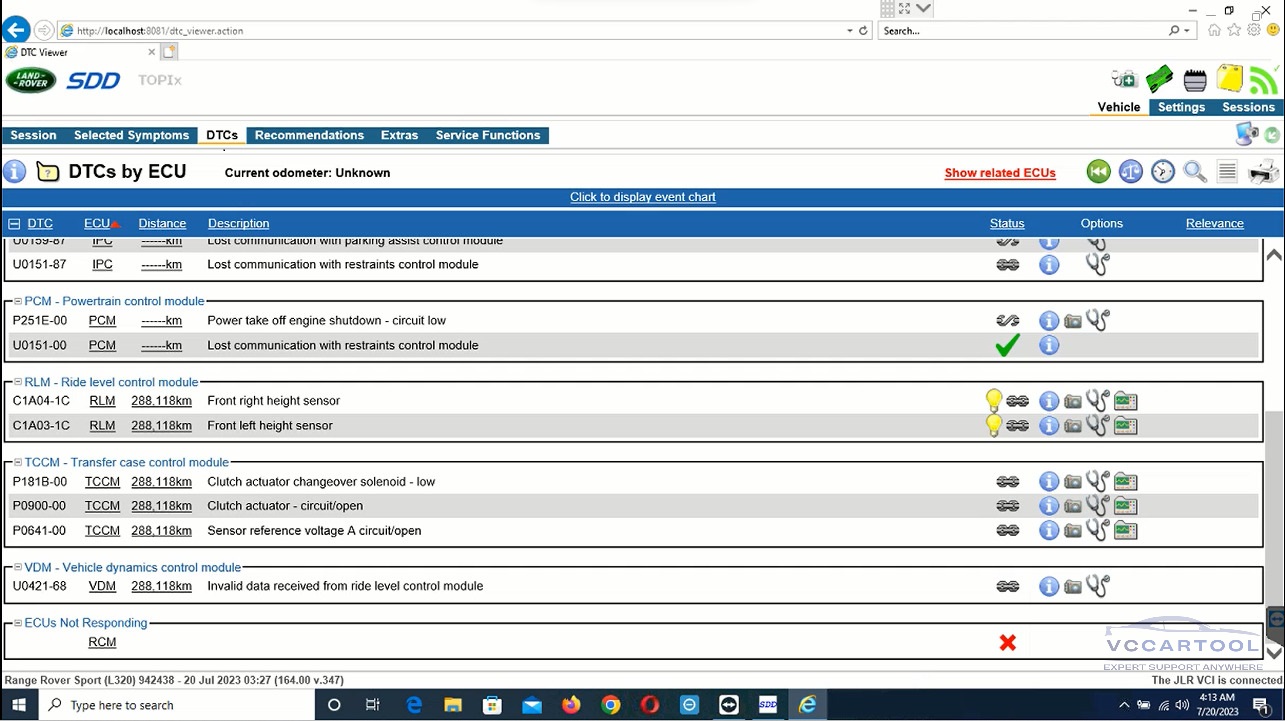Click the clock history icon
This screenshot has height=721, width=1285.
pyautogui.click(x=1163, y=172)
